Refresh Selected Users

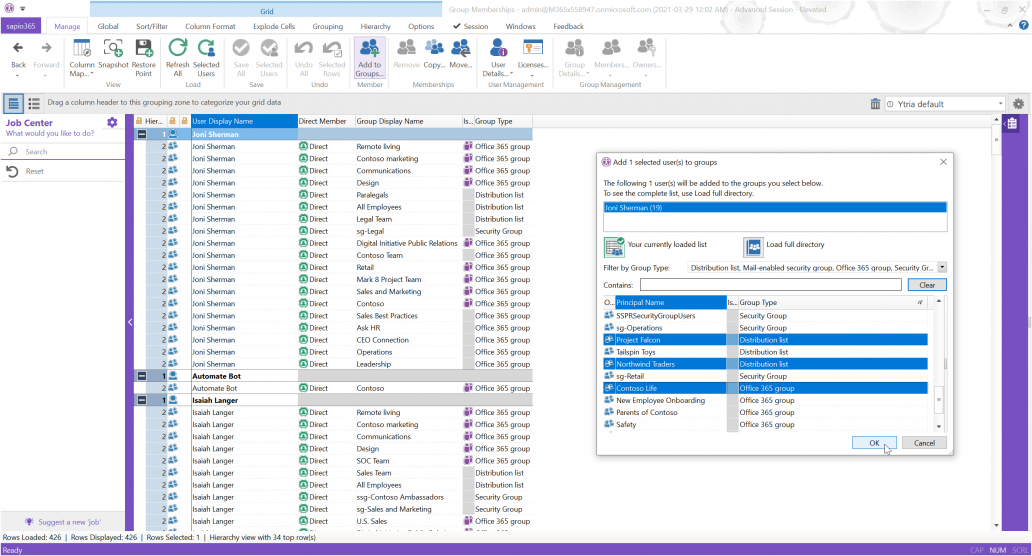coord(206,57)
